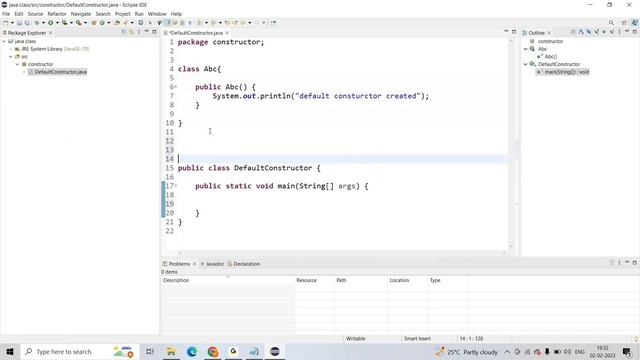Close the Package Explorer tab
Screen dimensions: 640x360
tap(51, 33)
